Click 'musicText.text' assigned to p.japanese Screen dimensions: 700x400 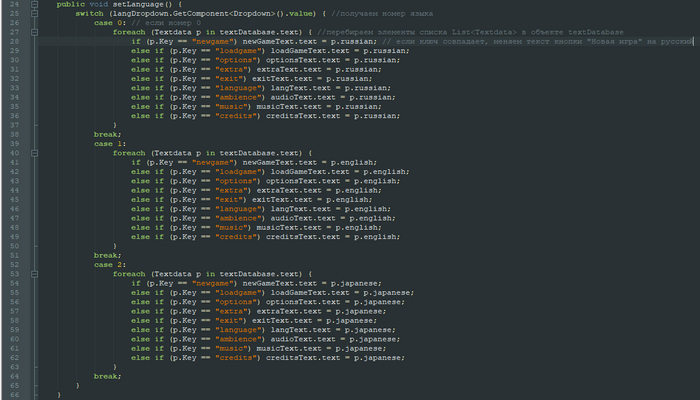(x=289, y=349)
